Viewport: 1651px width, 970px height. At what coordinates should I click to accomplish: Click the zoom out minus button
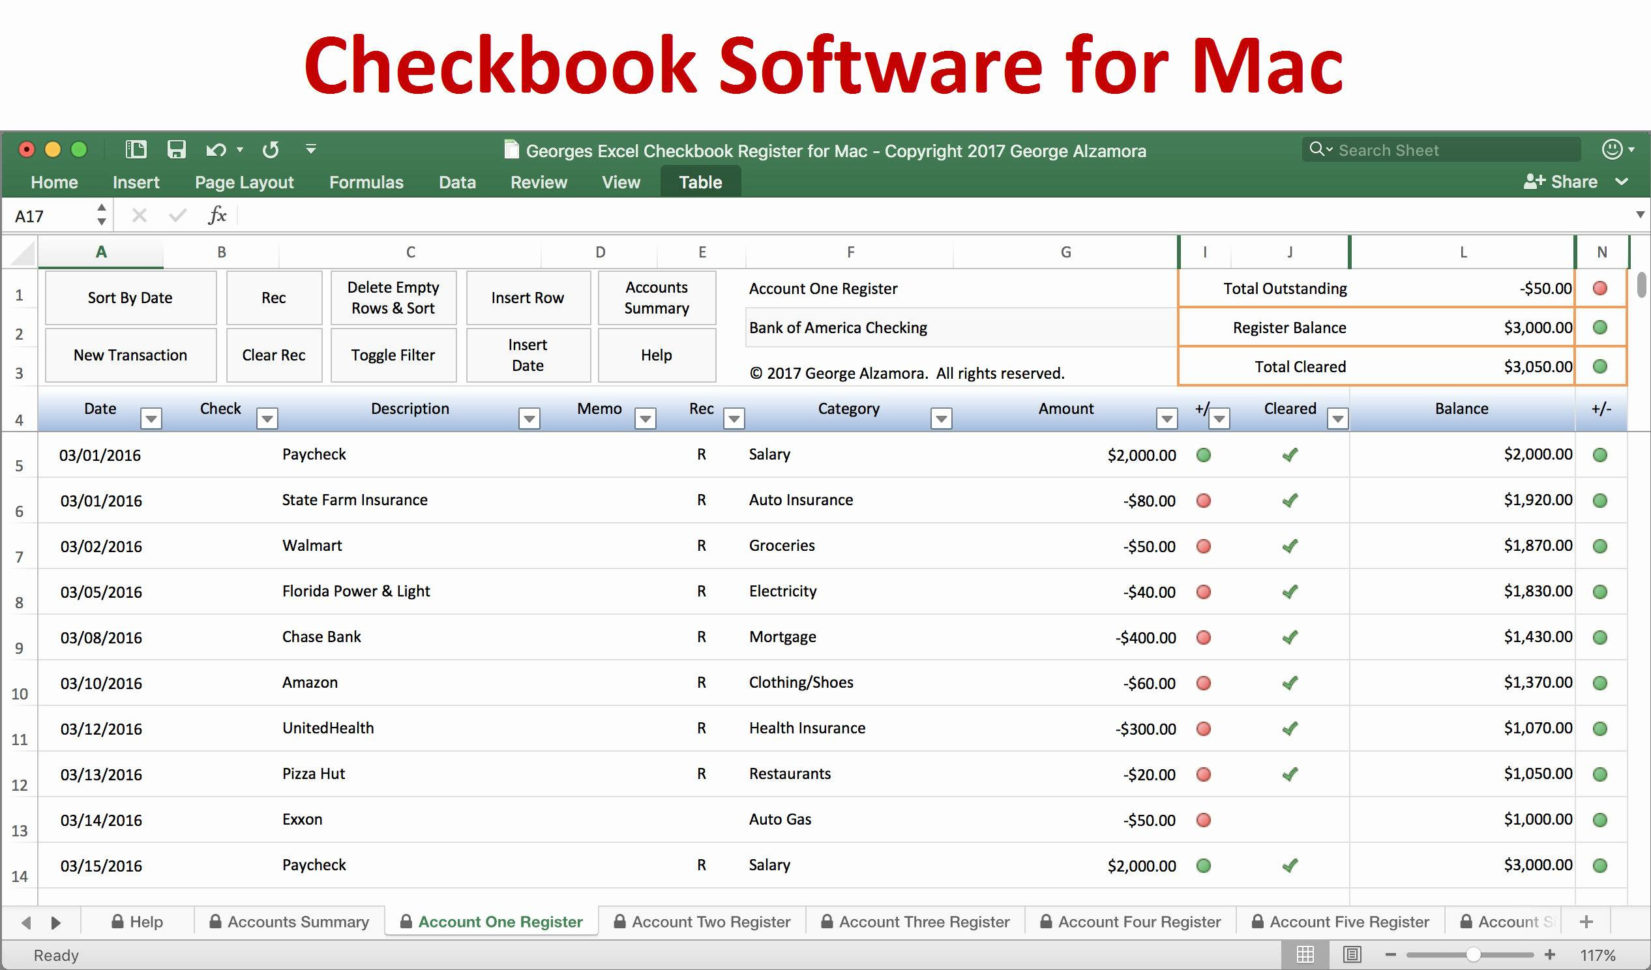click(1390, 955)
